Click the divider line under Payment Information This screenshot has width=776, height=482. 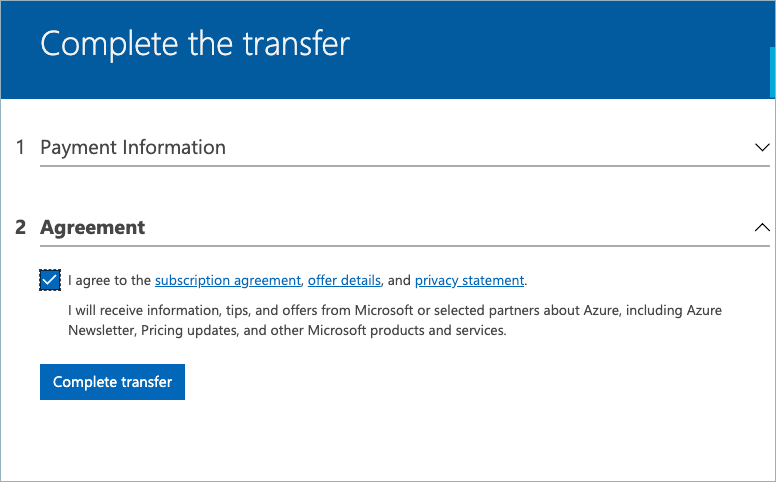(400, 165)
